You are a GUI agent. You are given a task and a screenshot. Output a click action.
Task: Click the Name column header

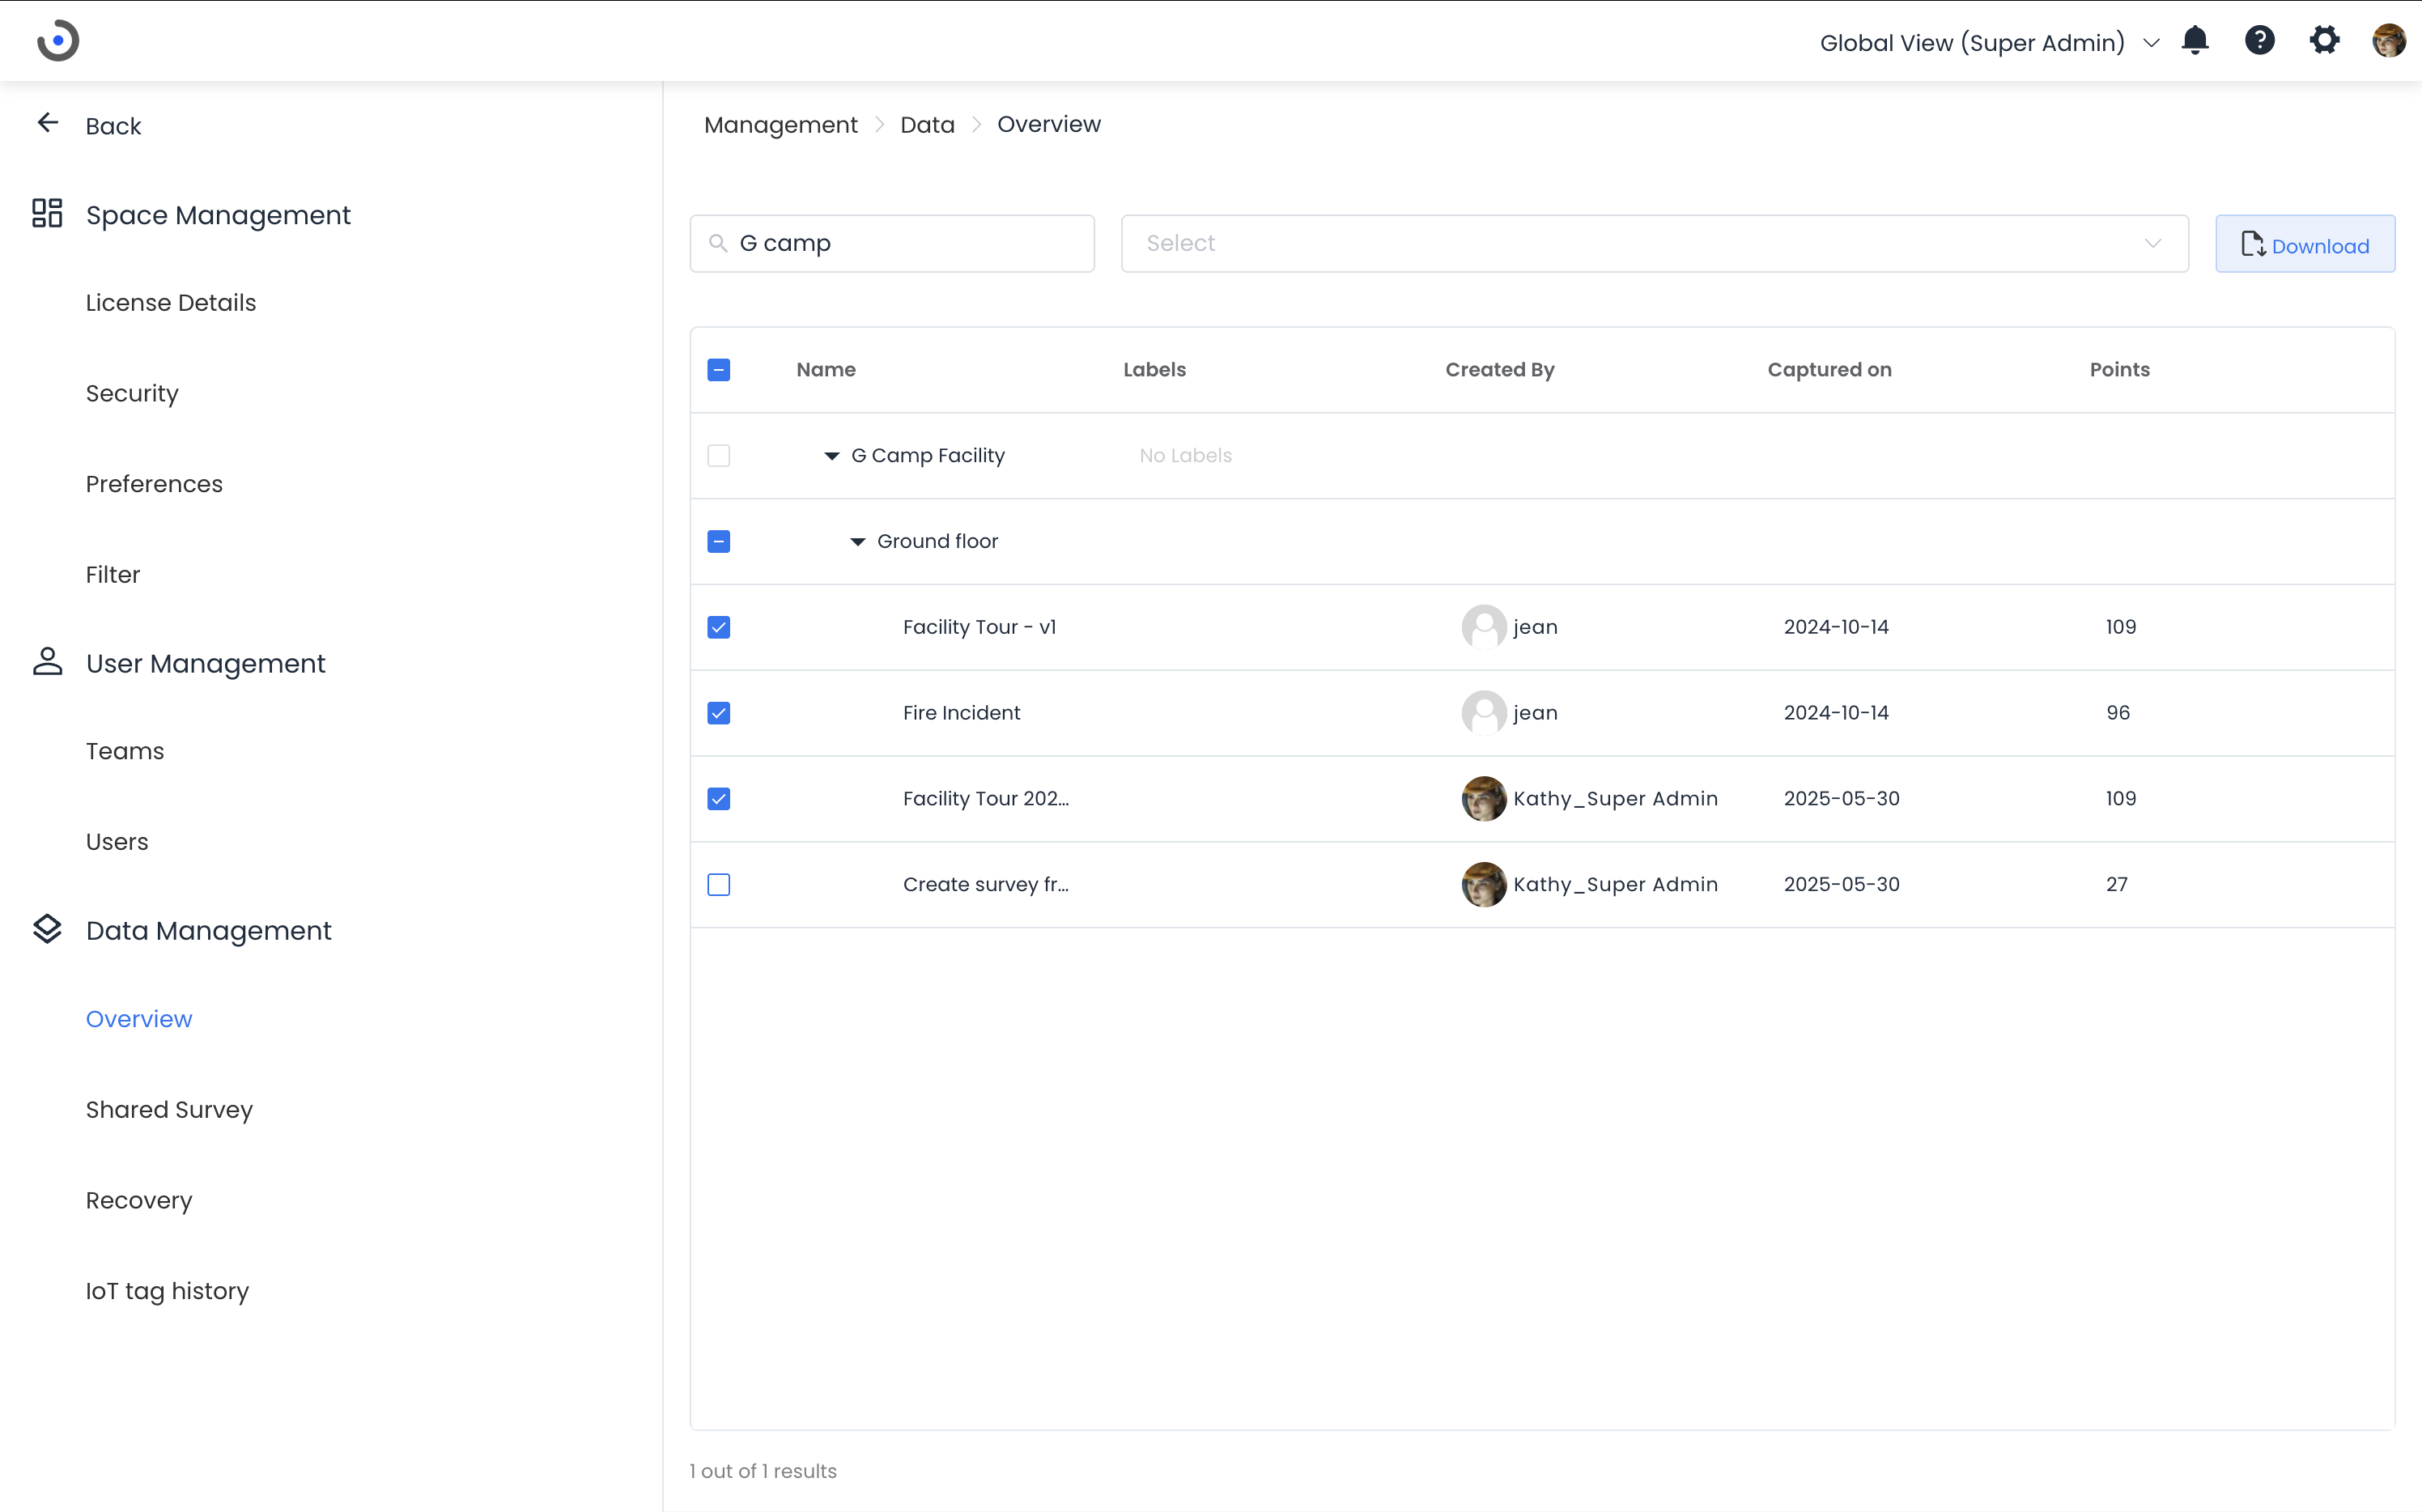click(826, 370)
